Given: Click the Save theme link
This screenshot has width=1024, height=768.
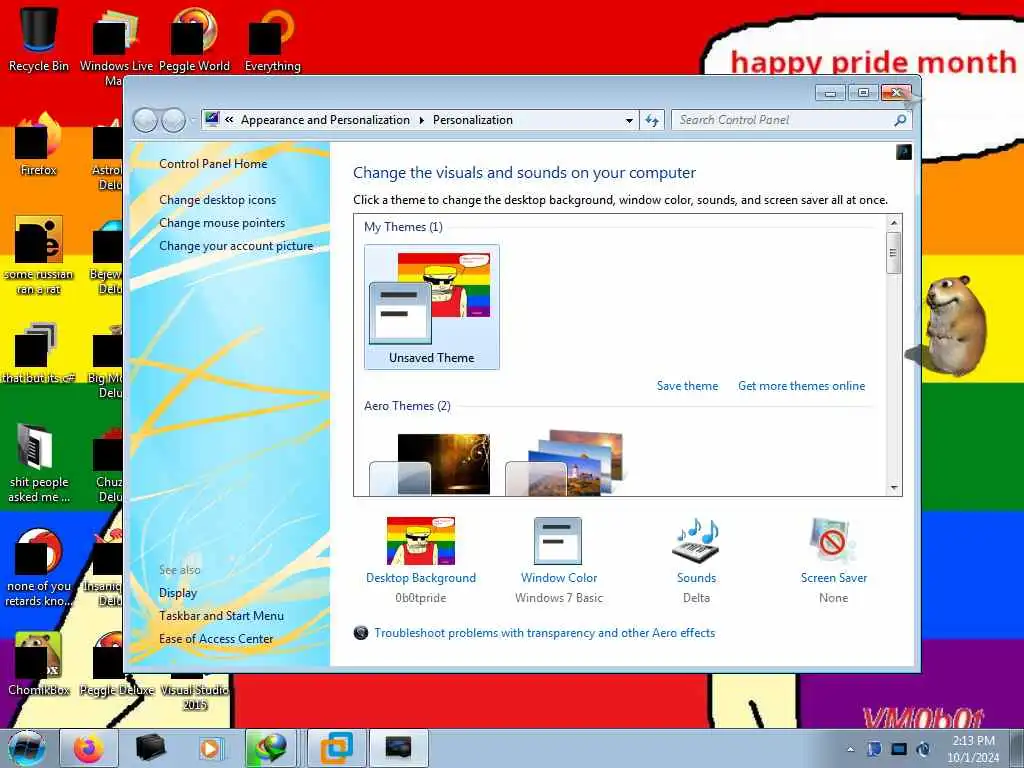Looking at the screenshot, I should coord(687,386).
